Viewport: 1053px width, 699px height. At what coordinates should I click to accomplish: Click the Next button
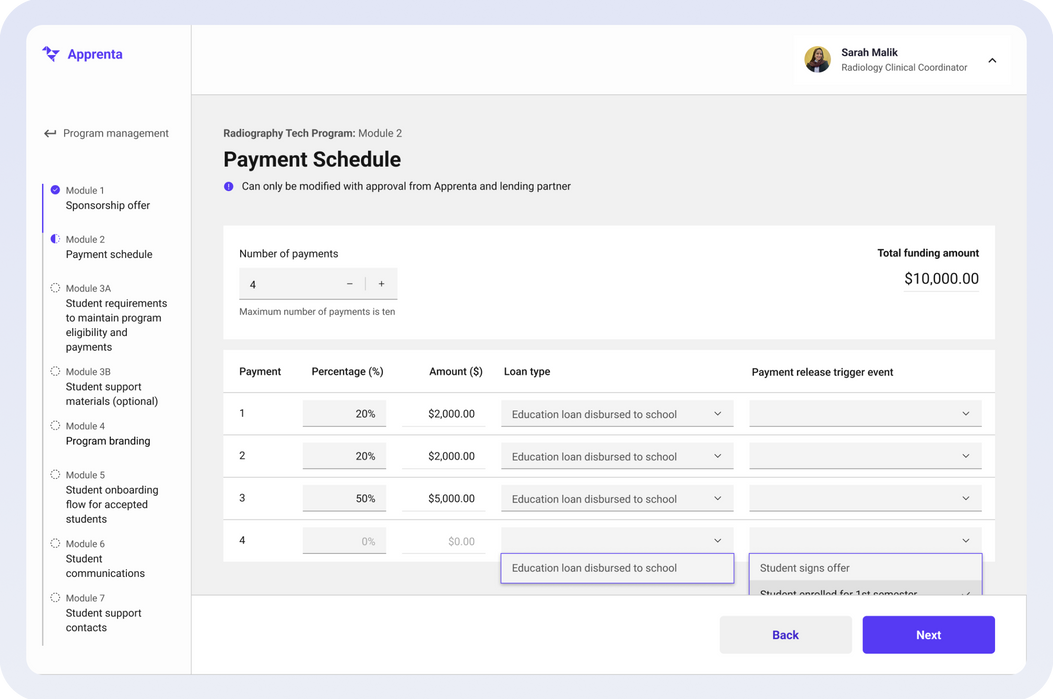point(928,635)
